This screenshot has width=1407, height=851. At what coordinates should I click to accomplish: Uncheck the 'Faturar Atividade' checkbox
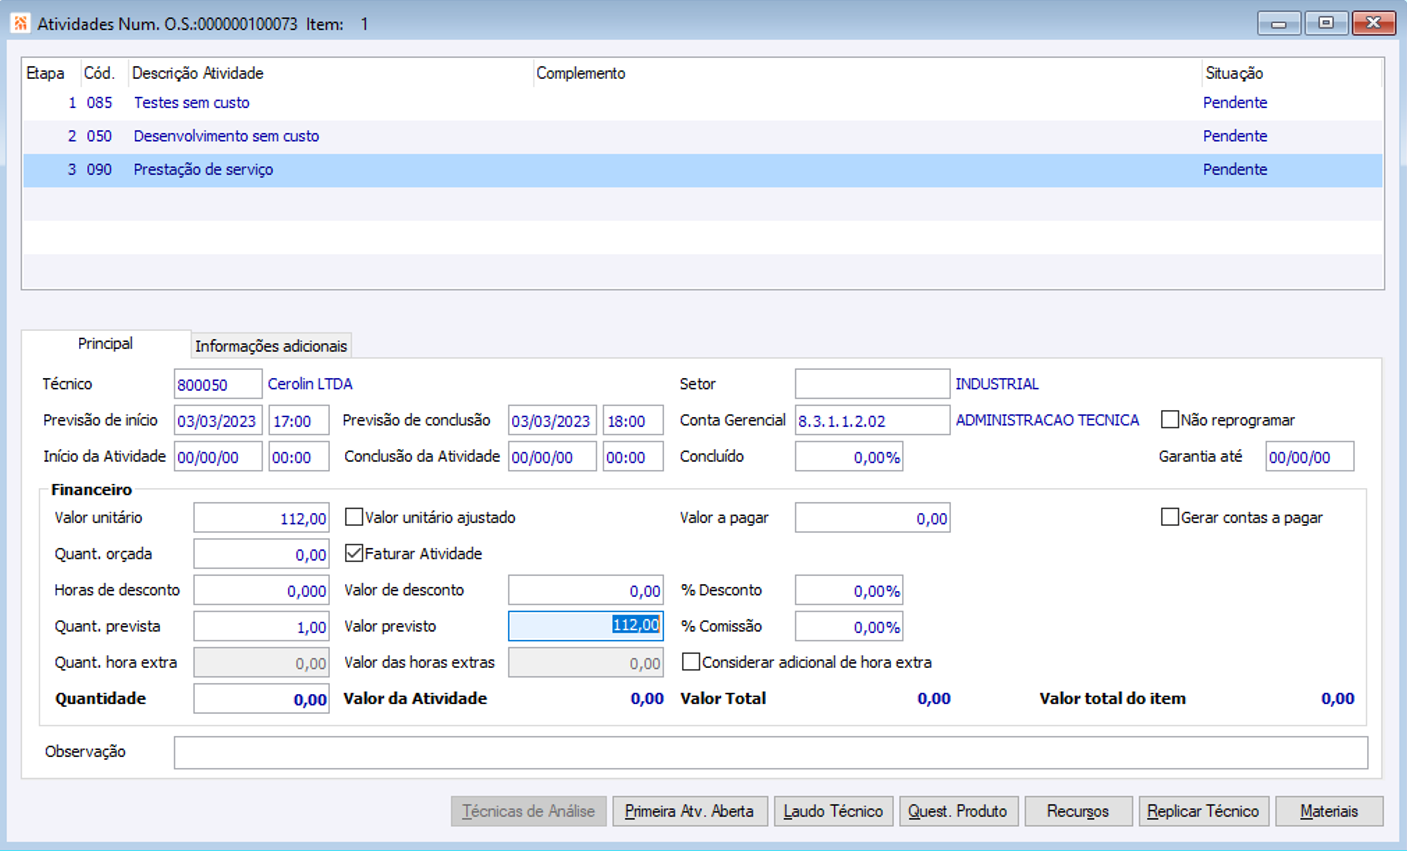354,553
